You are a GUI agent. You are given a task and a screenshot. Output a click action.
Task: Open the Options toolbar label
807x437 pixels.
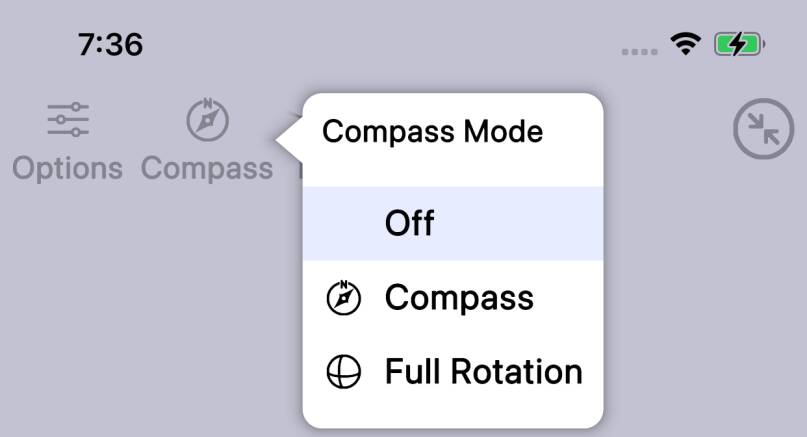[x=67, y=167]
